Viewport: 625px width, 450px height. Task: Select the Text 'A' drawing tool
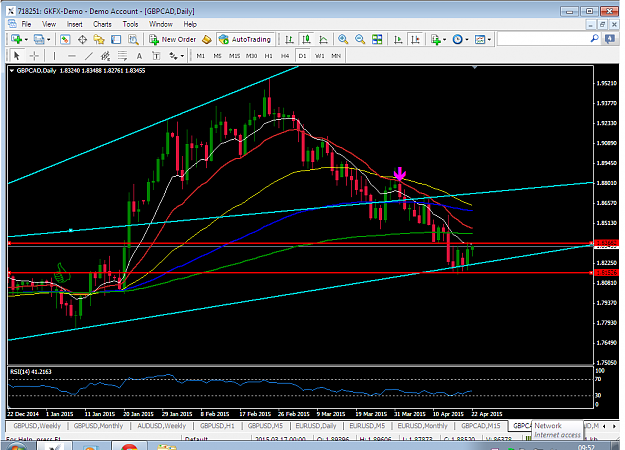tap(139, 56)
